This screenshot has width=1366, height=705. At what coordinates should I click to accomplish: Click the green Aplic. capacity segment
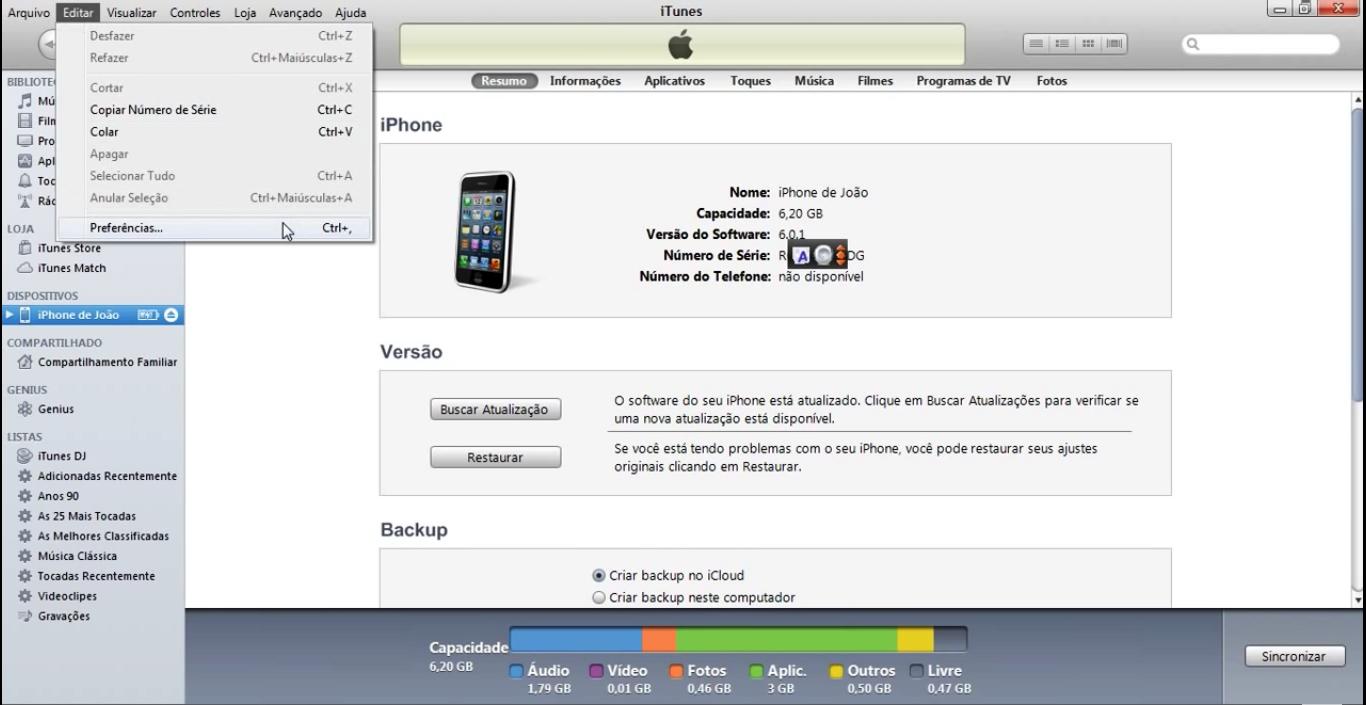(x=787, y=640)
